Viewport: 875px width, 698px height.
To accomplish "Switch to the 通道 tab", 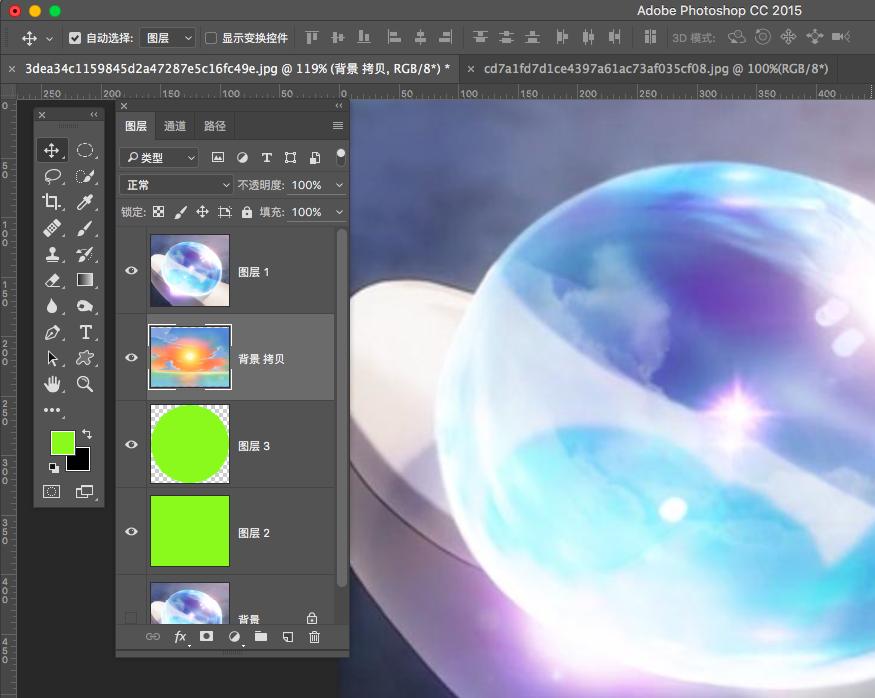I will 175,126.
